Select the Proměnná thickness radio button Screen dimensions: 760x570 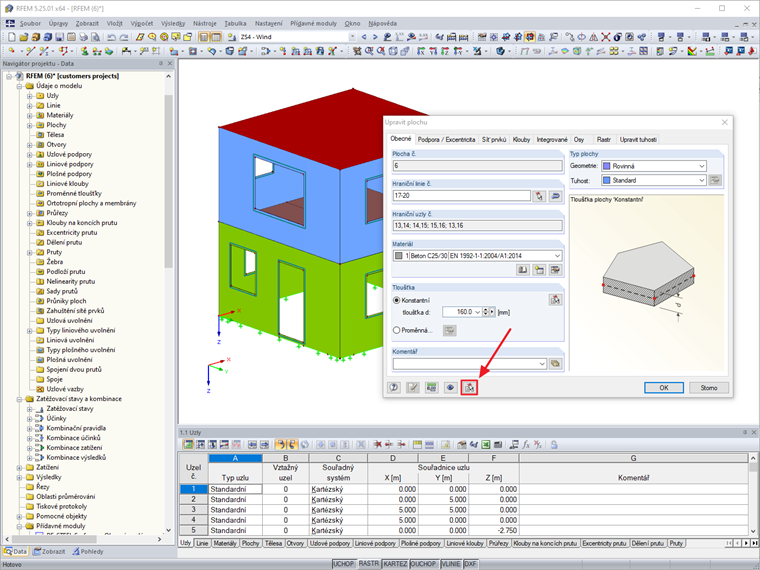pos(396,330)
